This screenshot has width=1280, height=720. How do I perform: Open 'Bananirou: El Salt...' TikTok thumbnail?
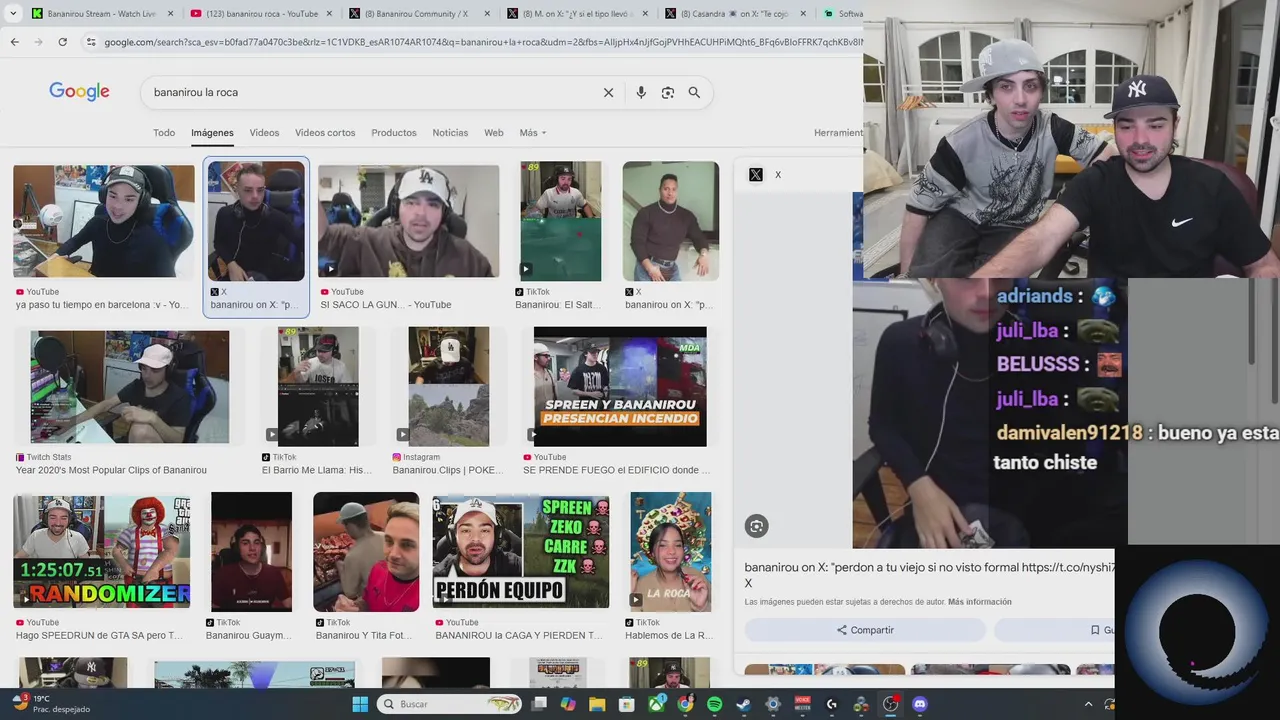point(561,221)
